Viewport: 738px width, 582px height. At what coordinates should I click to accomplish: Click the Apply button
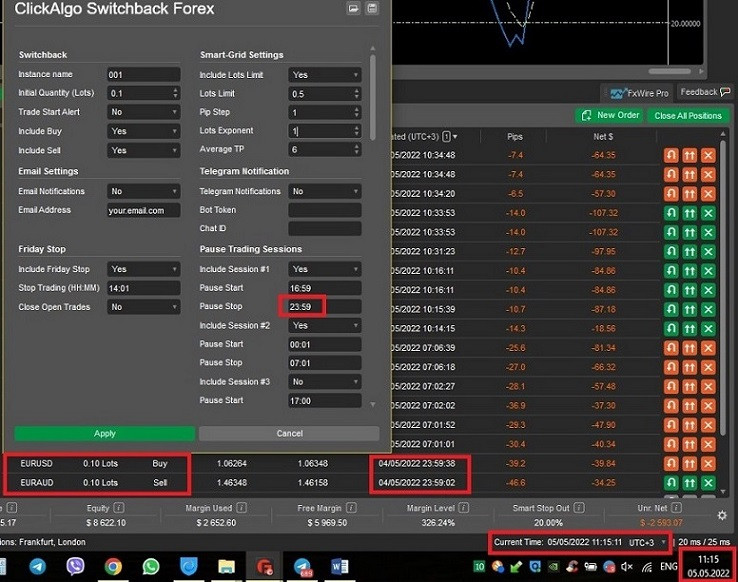[104, 433]
